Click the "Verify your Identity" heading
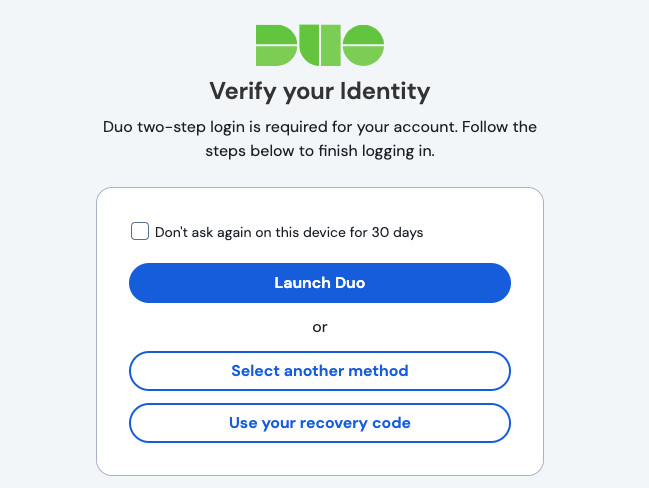The height and width of the screenshot is (488, 649). [320, 92]
